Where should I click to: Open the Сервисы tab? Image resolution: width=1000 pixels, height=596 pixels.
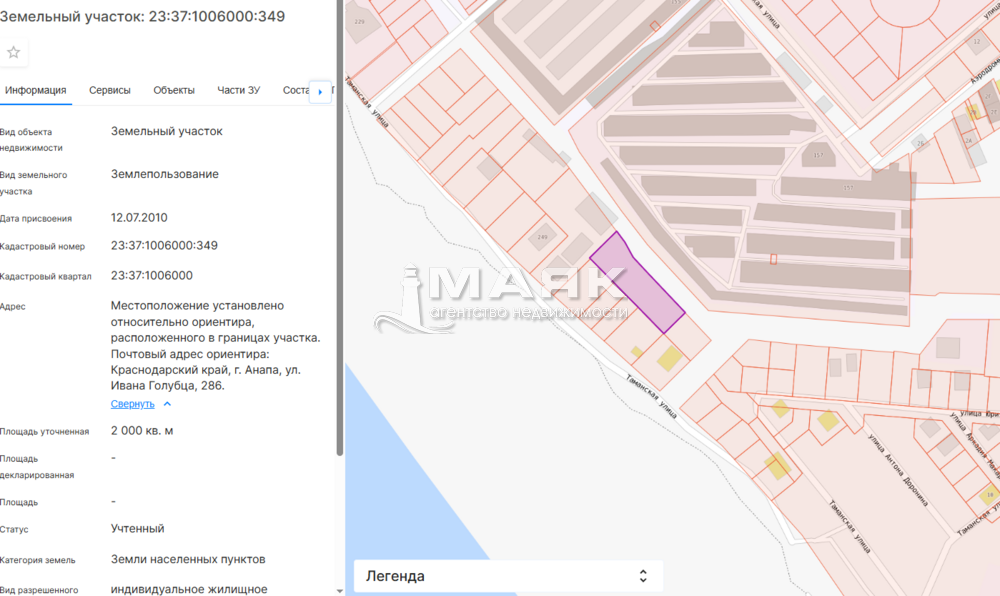[110, 90]
